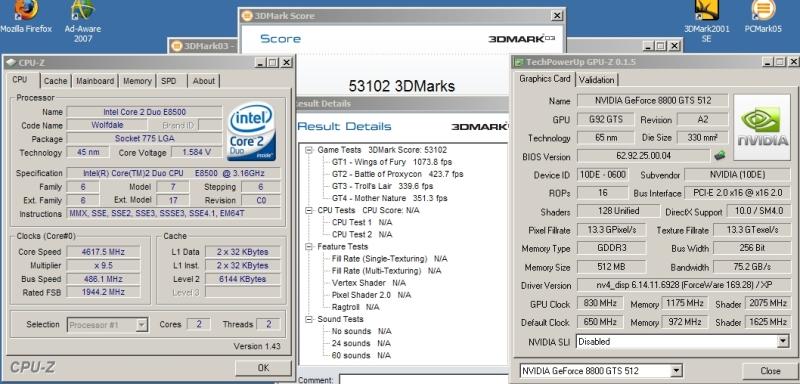800x384 pixels.
Task: Click the Core Voltage 1.584 V field
Action: click(x=198, y=152)
